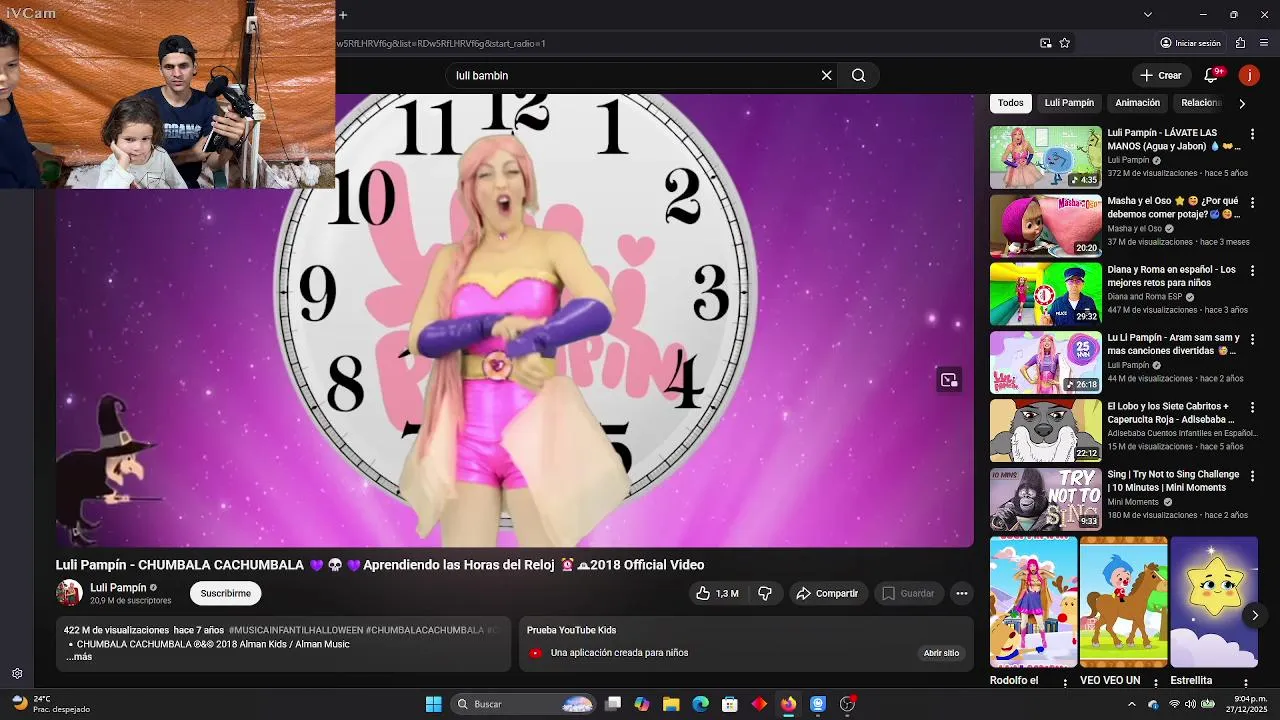Open Microsoft Edge from the taskbar
This screenshot has width=1280, height=720.
[x=701, y=704]
